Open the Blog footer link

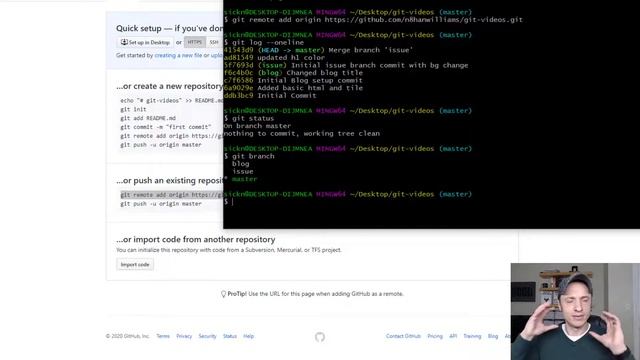pyautogui.click(x=493, y=336)
